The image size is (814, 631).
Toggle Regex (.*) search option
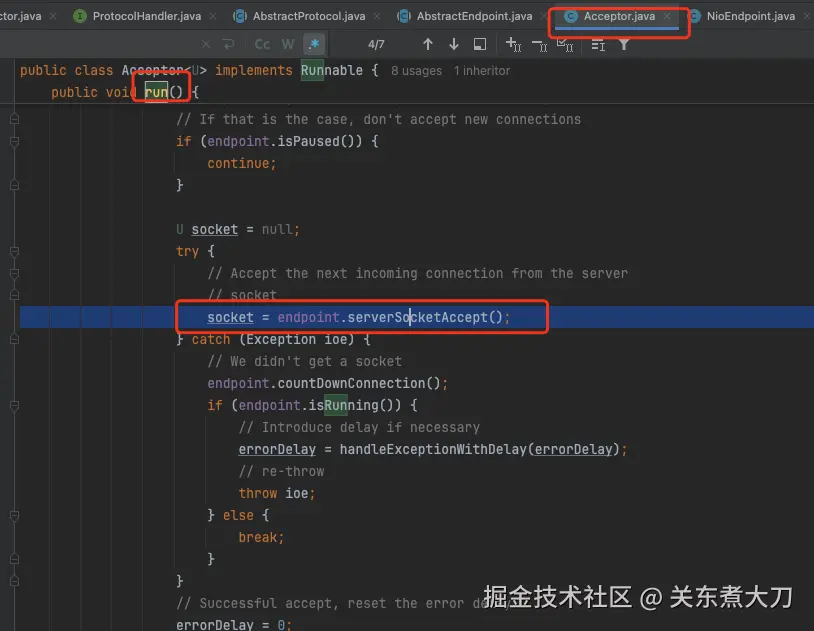(314, 45)
